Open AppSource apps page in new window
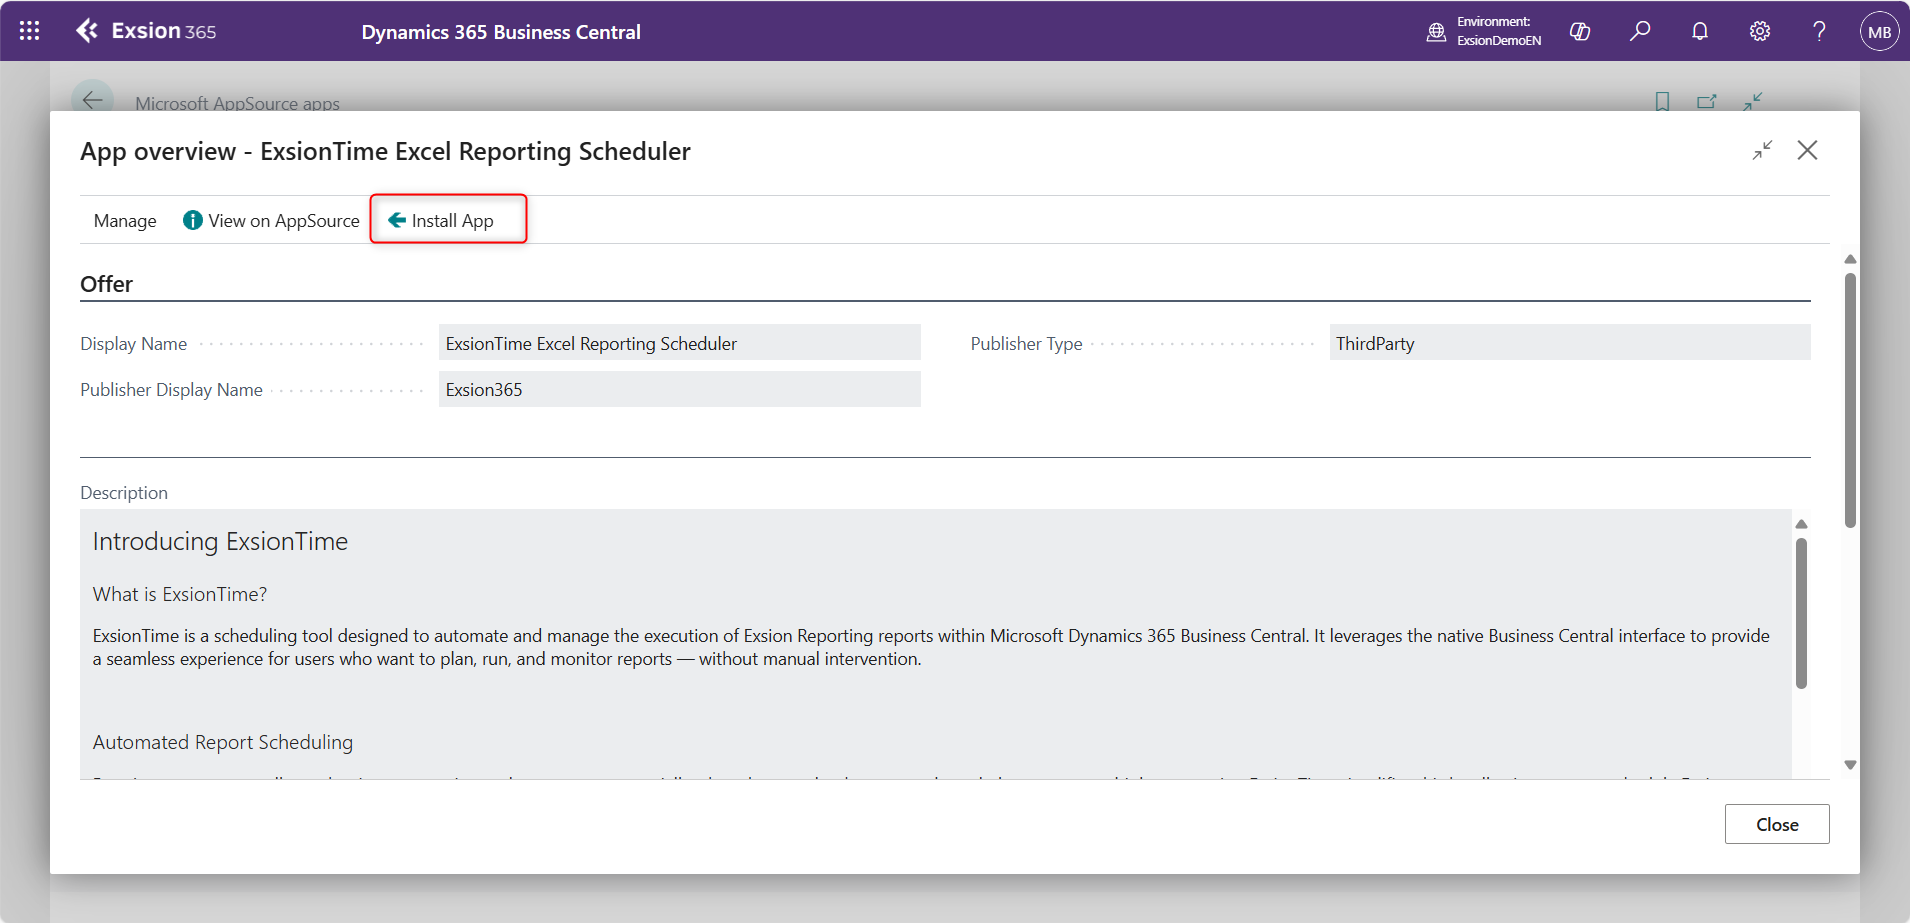Screen dimensions: 1910x923 click(x=1707, y=101)
